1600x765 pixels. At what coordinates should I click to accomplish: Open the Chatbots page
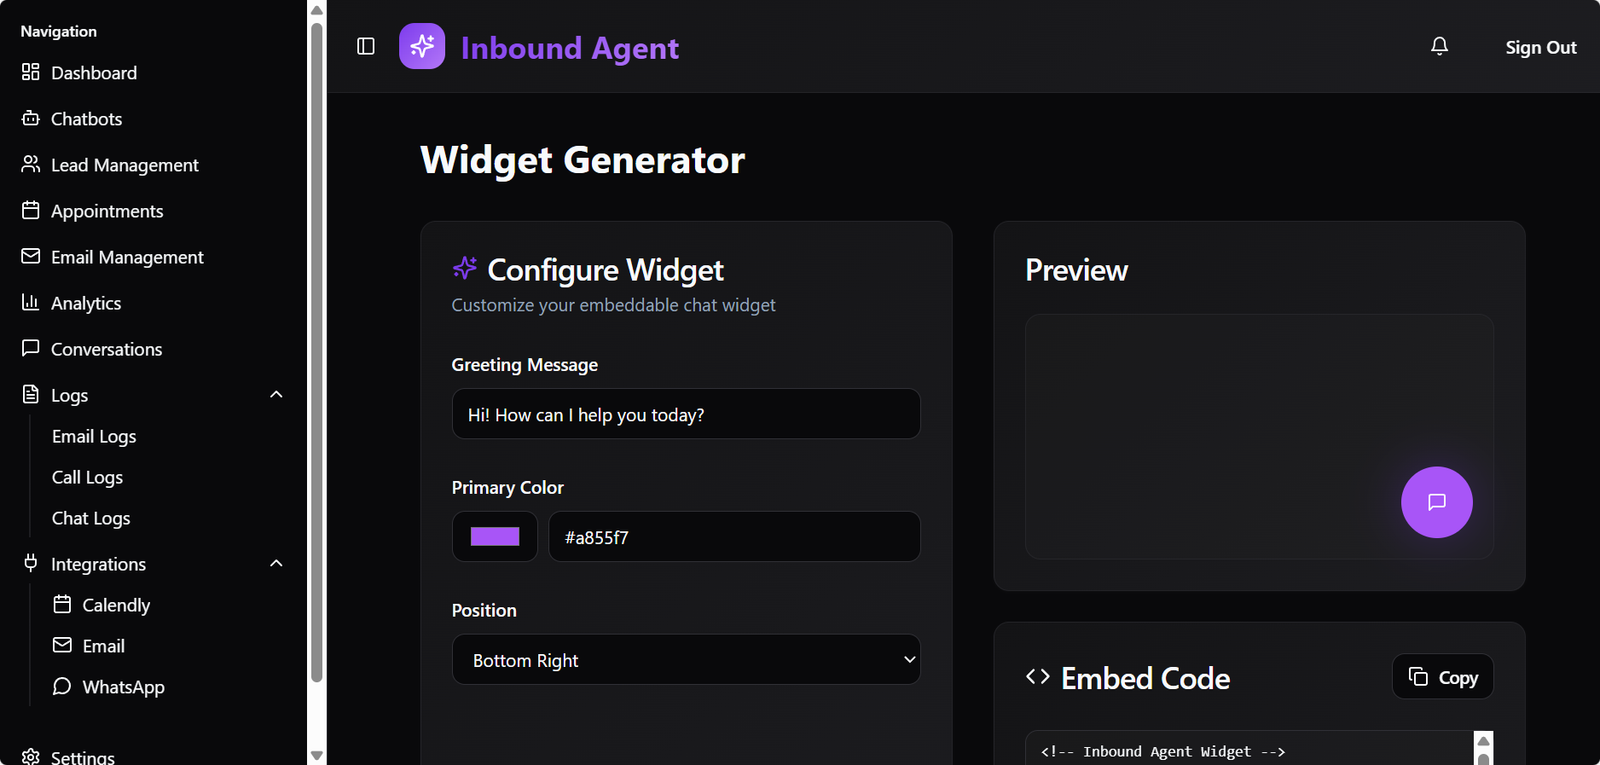pos(86,119)
